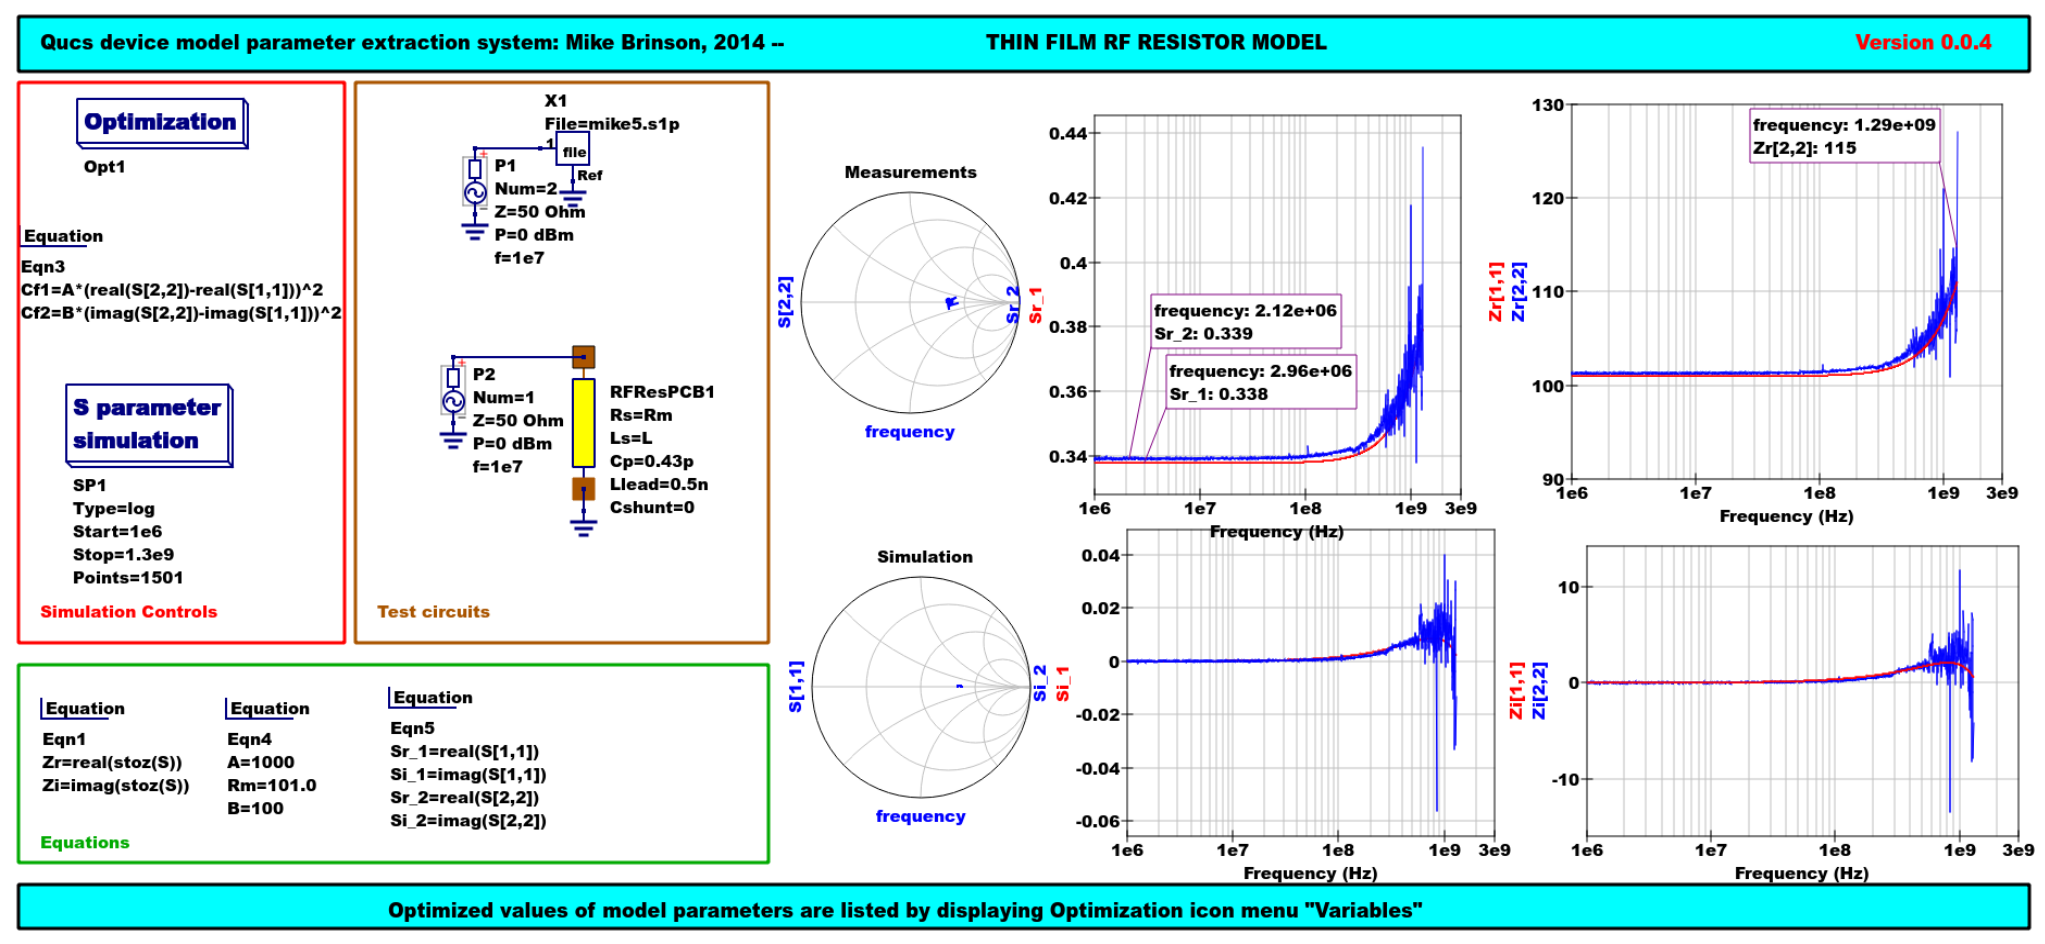The width and height of the screenshot is (2045, 944).
Task: Select the Simulation Smith chart
Action: click(x=921, y=687)
